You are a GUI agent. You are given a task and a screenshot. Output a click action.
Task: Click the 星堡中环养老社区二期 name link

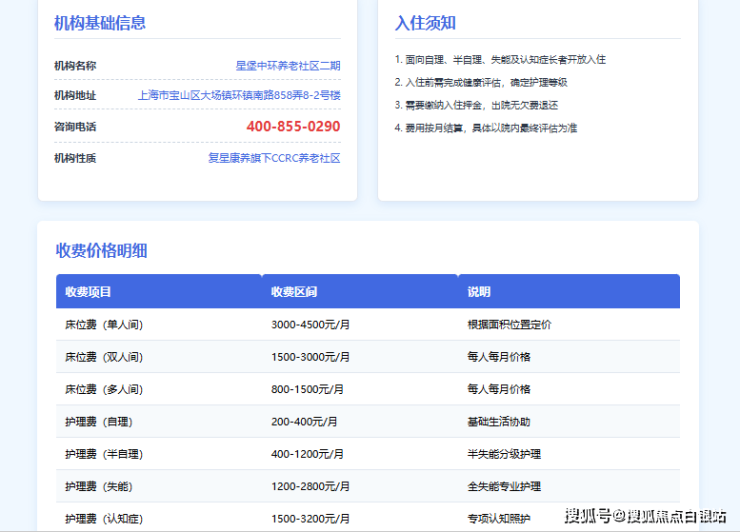pyautogui.click(x=288, y=66)
